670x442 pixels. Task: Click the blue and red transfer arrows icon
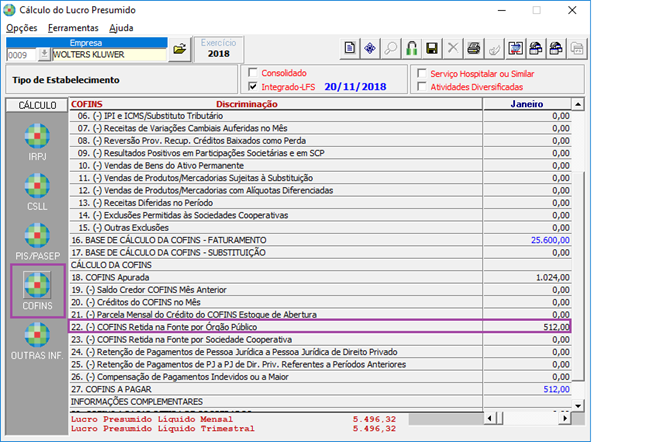point(515,48)
